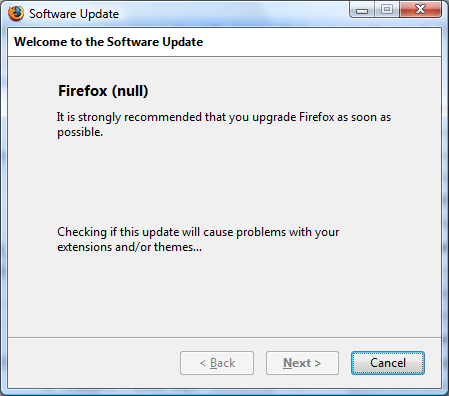
Task: Maximize the Software Update dialog
Action: tap(387, 10)
